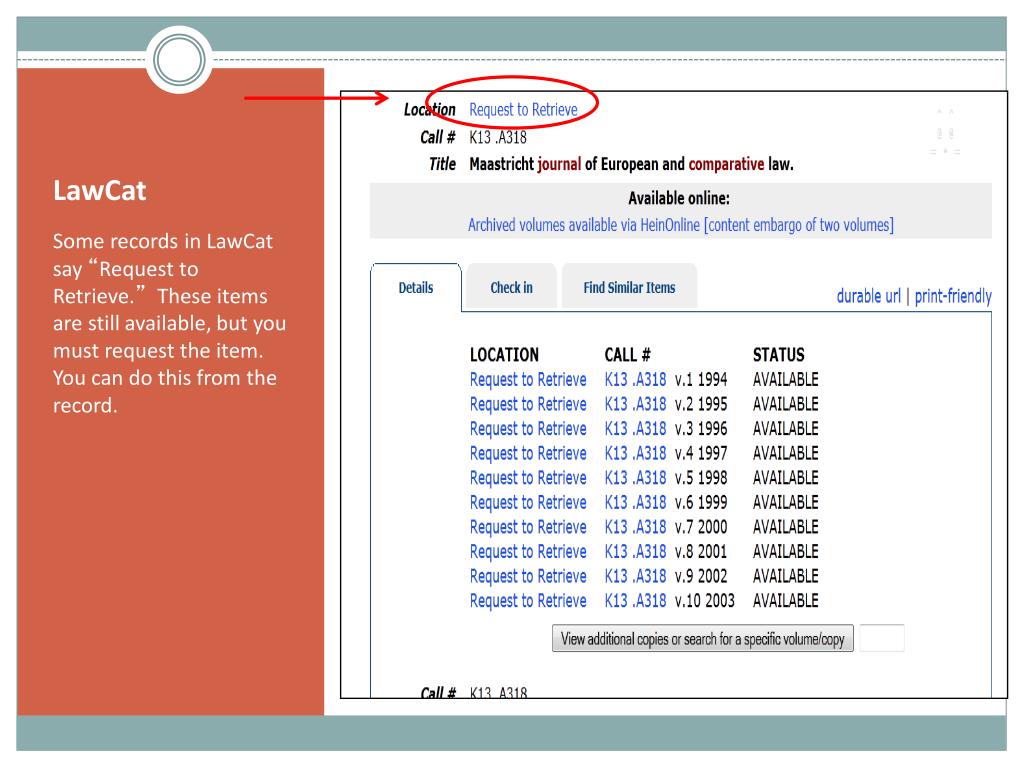The width and height of the screenshot is (1024, 768).
Task: Click the Available online: heading
Action: [679, 199]
